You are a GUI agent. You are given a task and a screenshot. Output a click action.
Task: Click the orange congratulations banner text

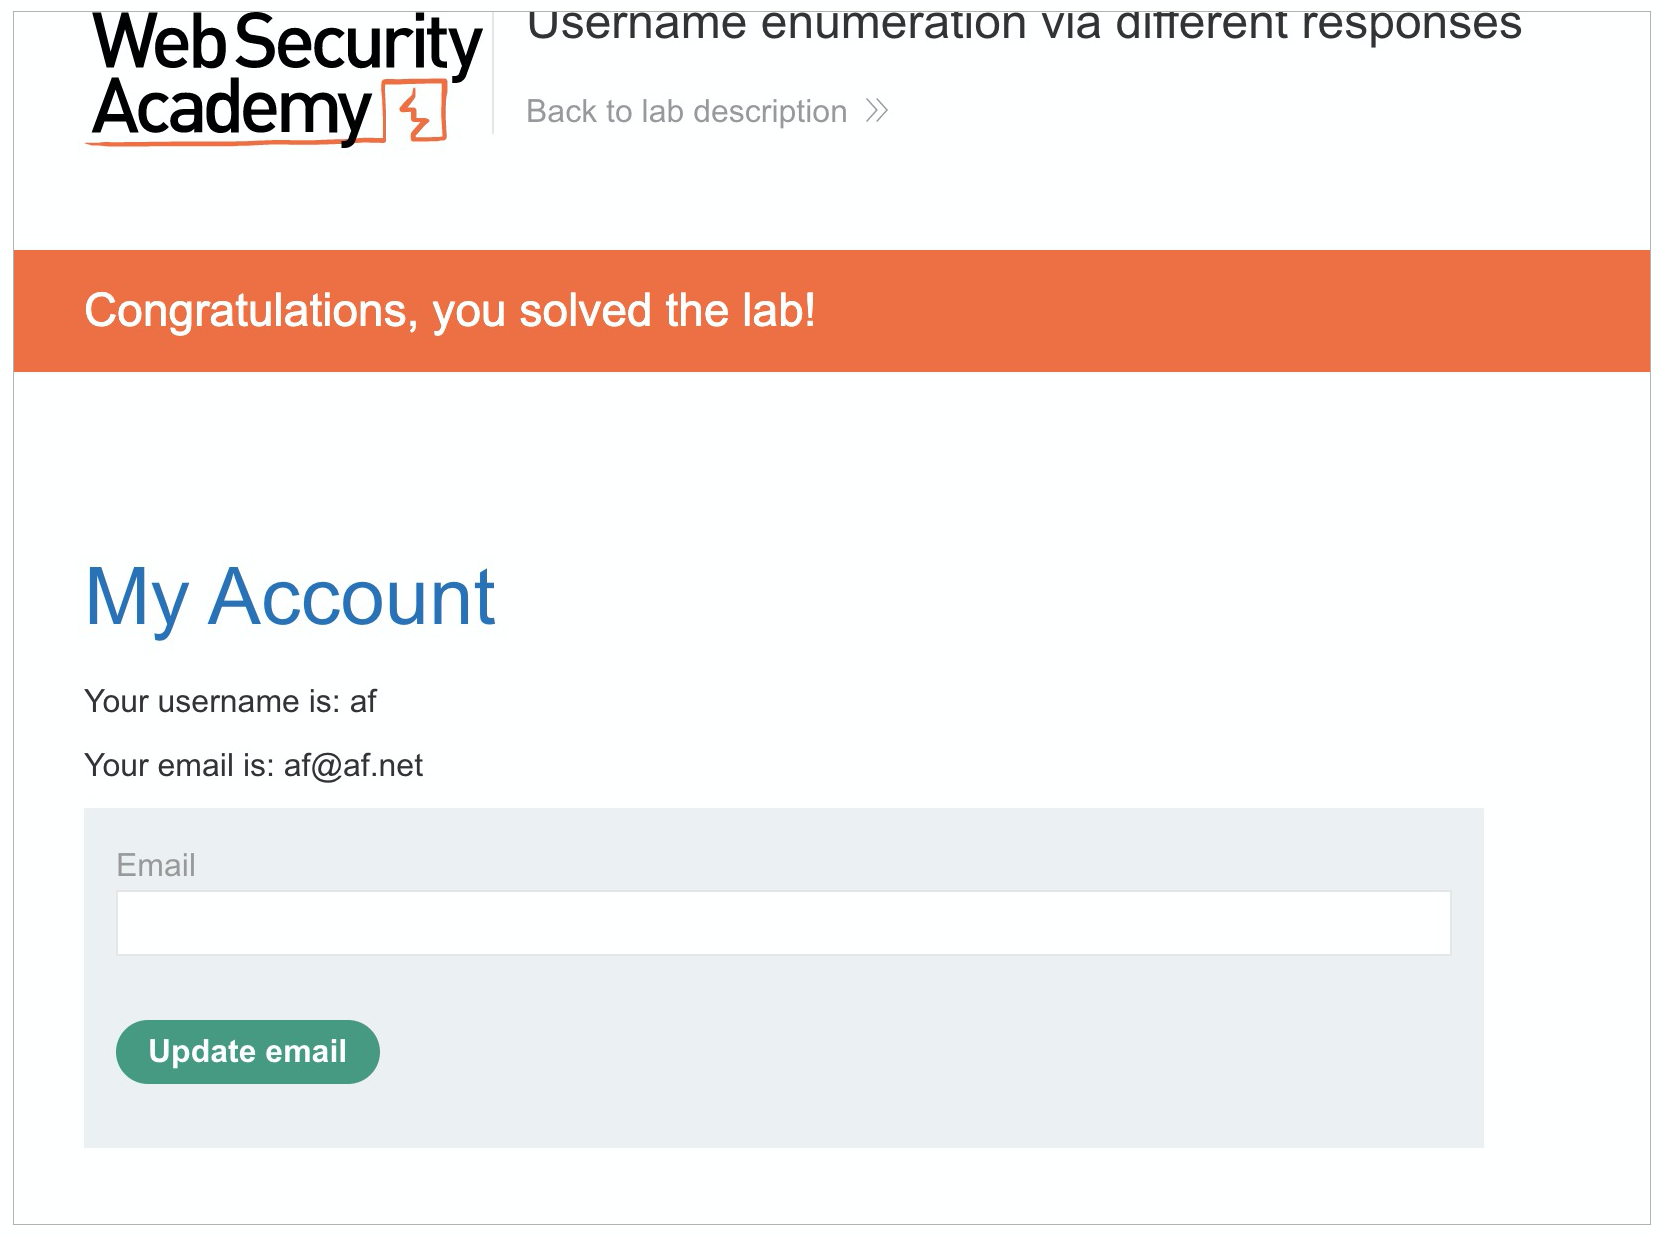[450, 311]
